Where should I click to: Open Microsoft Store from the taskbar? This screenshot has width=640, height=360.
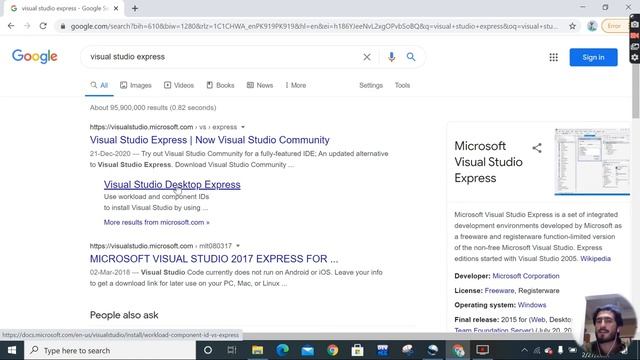[358, 350]
